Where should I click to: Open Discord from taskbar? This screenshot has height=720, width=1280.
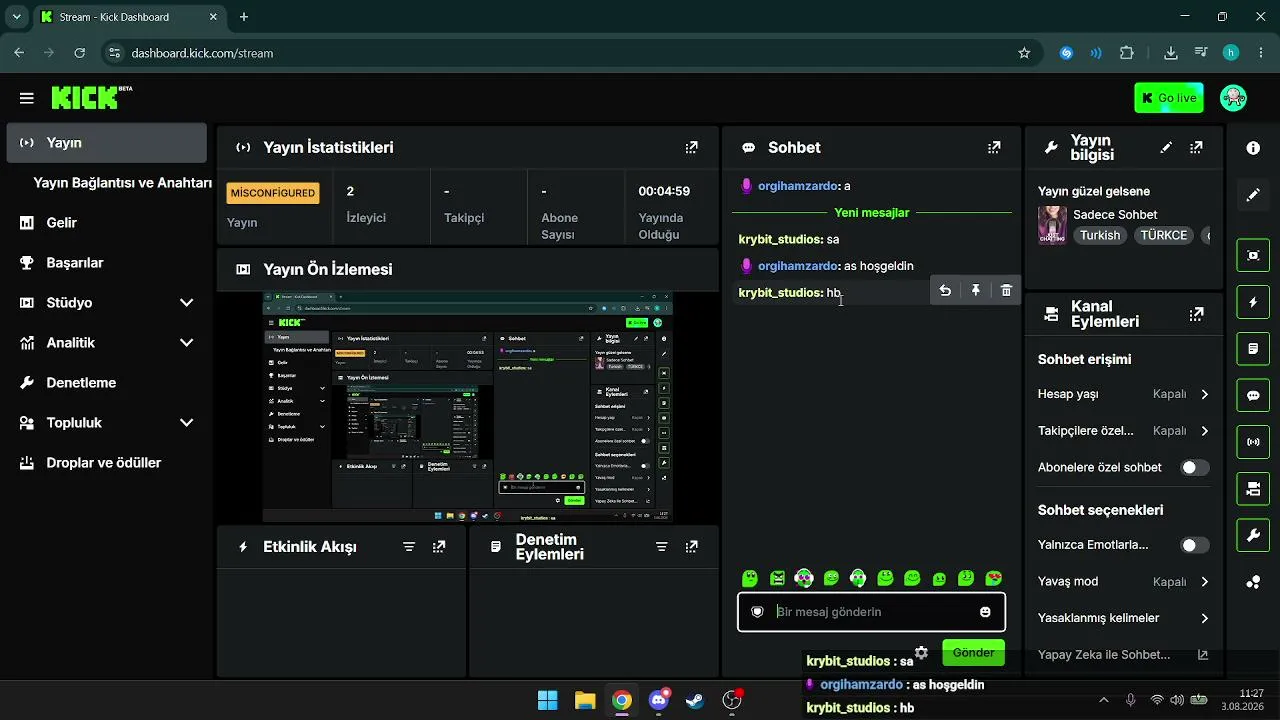(x=659, y=700)
